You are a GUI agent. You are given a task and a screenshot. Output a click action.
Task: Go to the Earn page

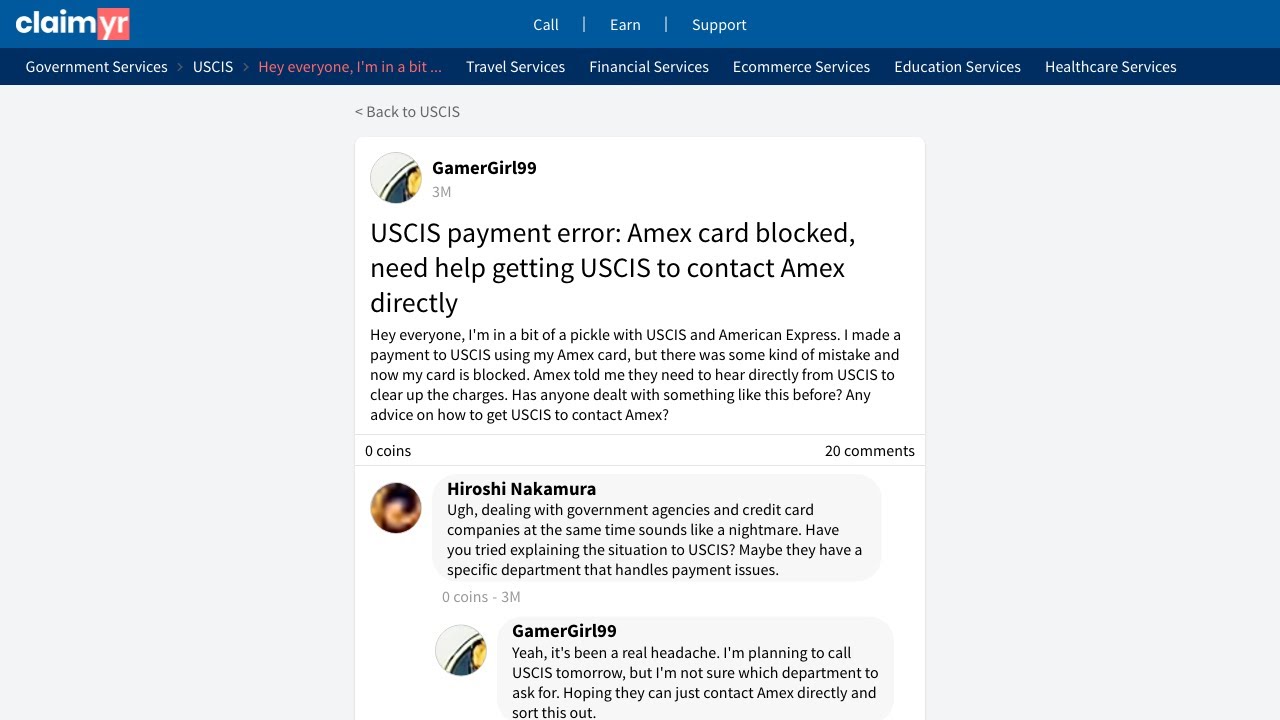click(625, 25)
